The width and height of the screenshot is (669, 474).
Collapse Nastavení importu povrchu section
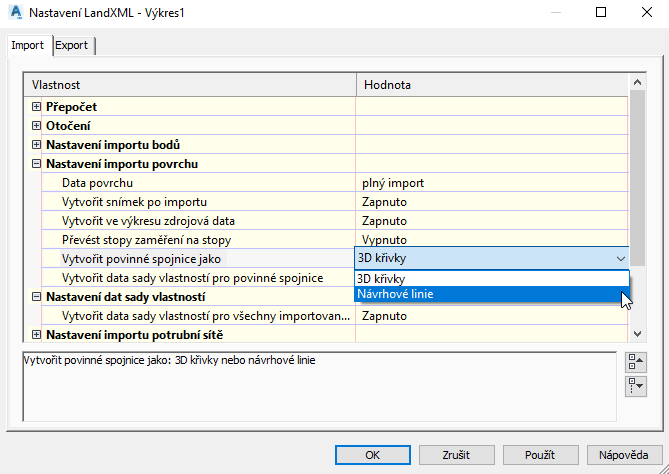click(37, 164)
